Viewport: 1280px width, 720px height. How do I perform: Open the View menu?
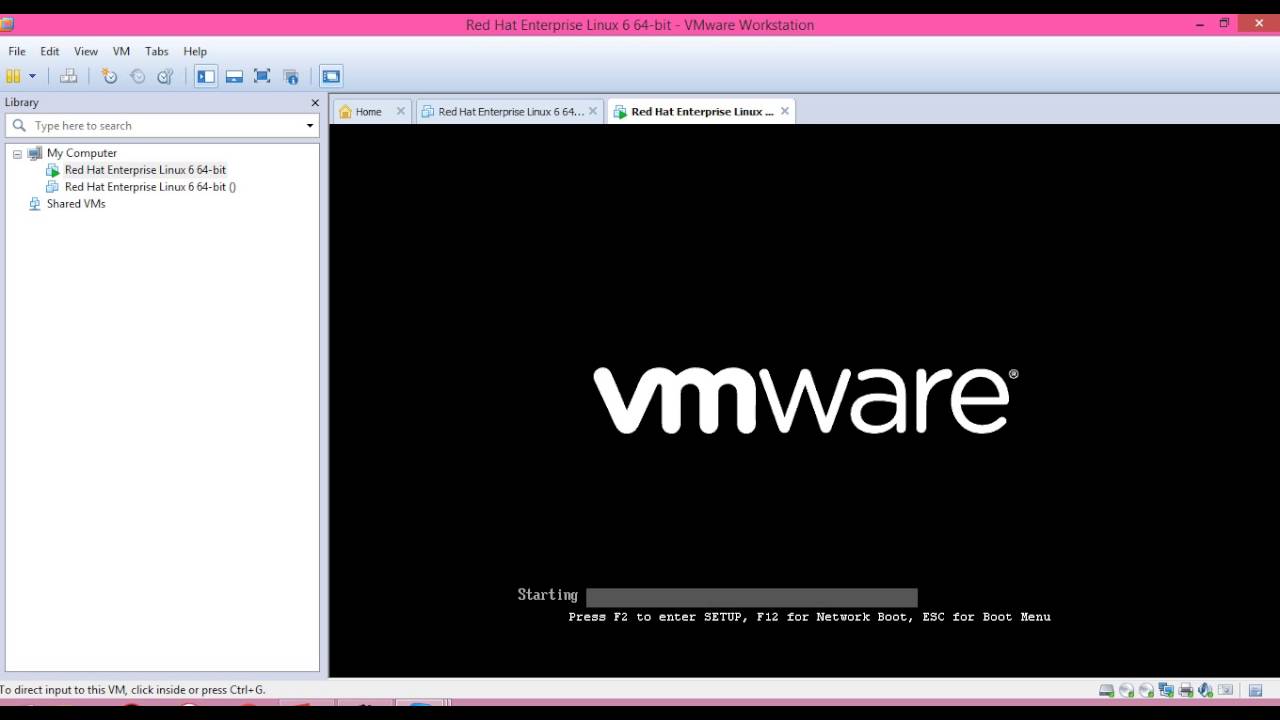pos(86,51)
